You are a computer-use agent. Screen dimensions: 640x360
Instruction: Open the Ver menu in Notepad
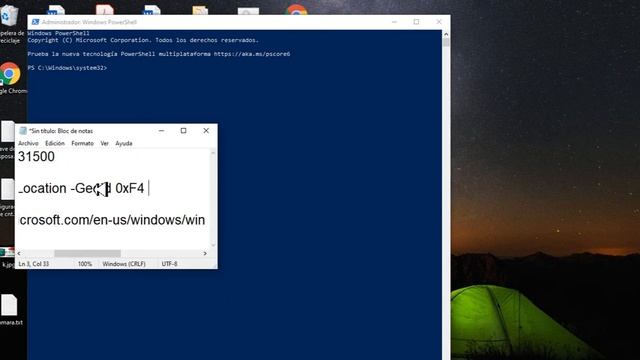coord(104,143)
